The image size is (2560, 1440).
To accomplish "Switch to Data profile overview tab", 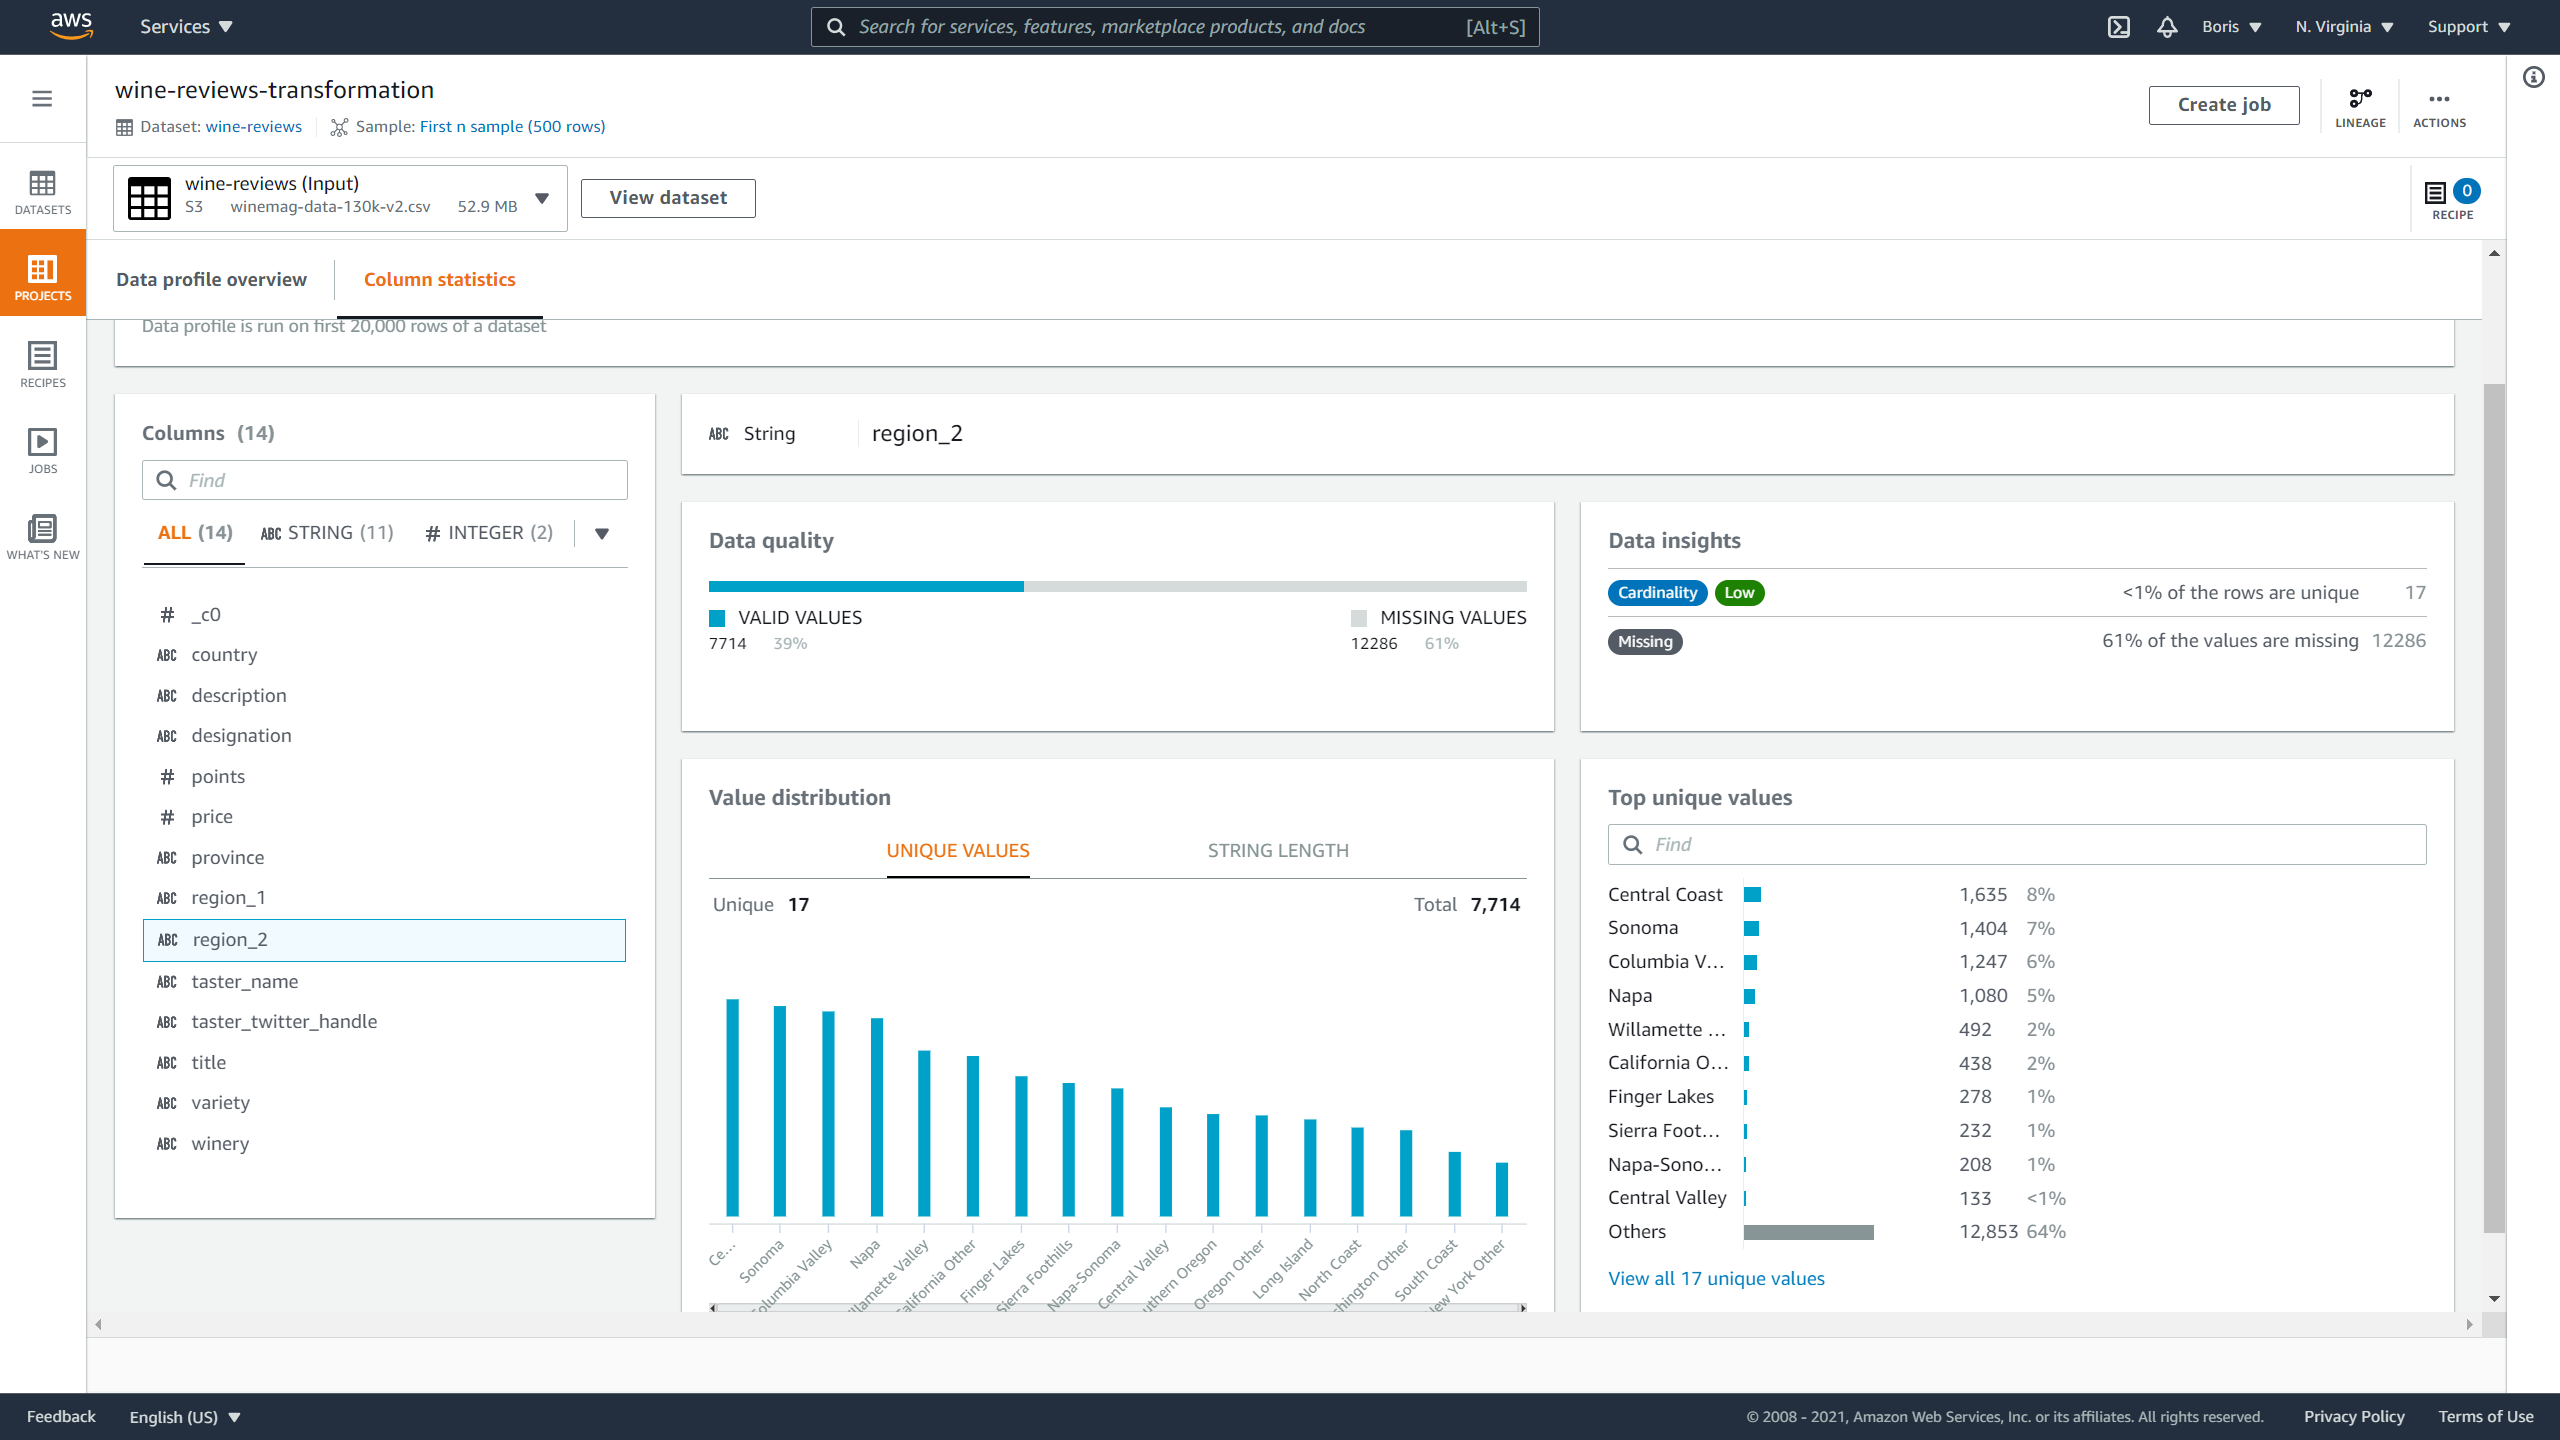I will 211,279.
